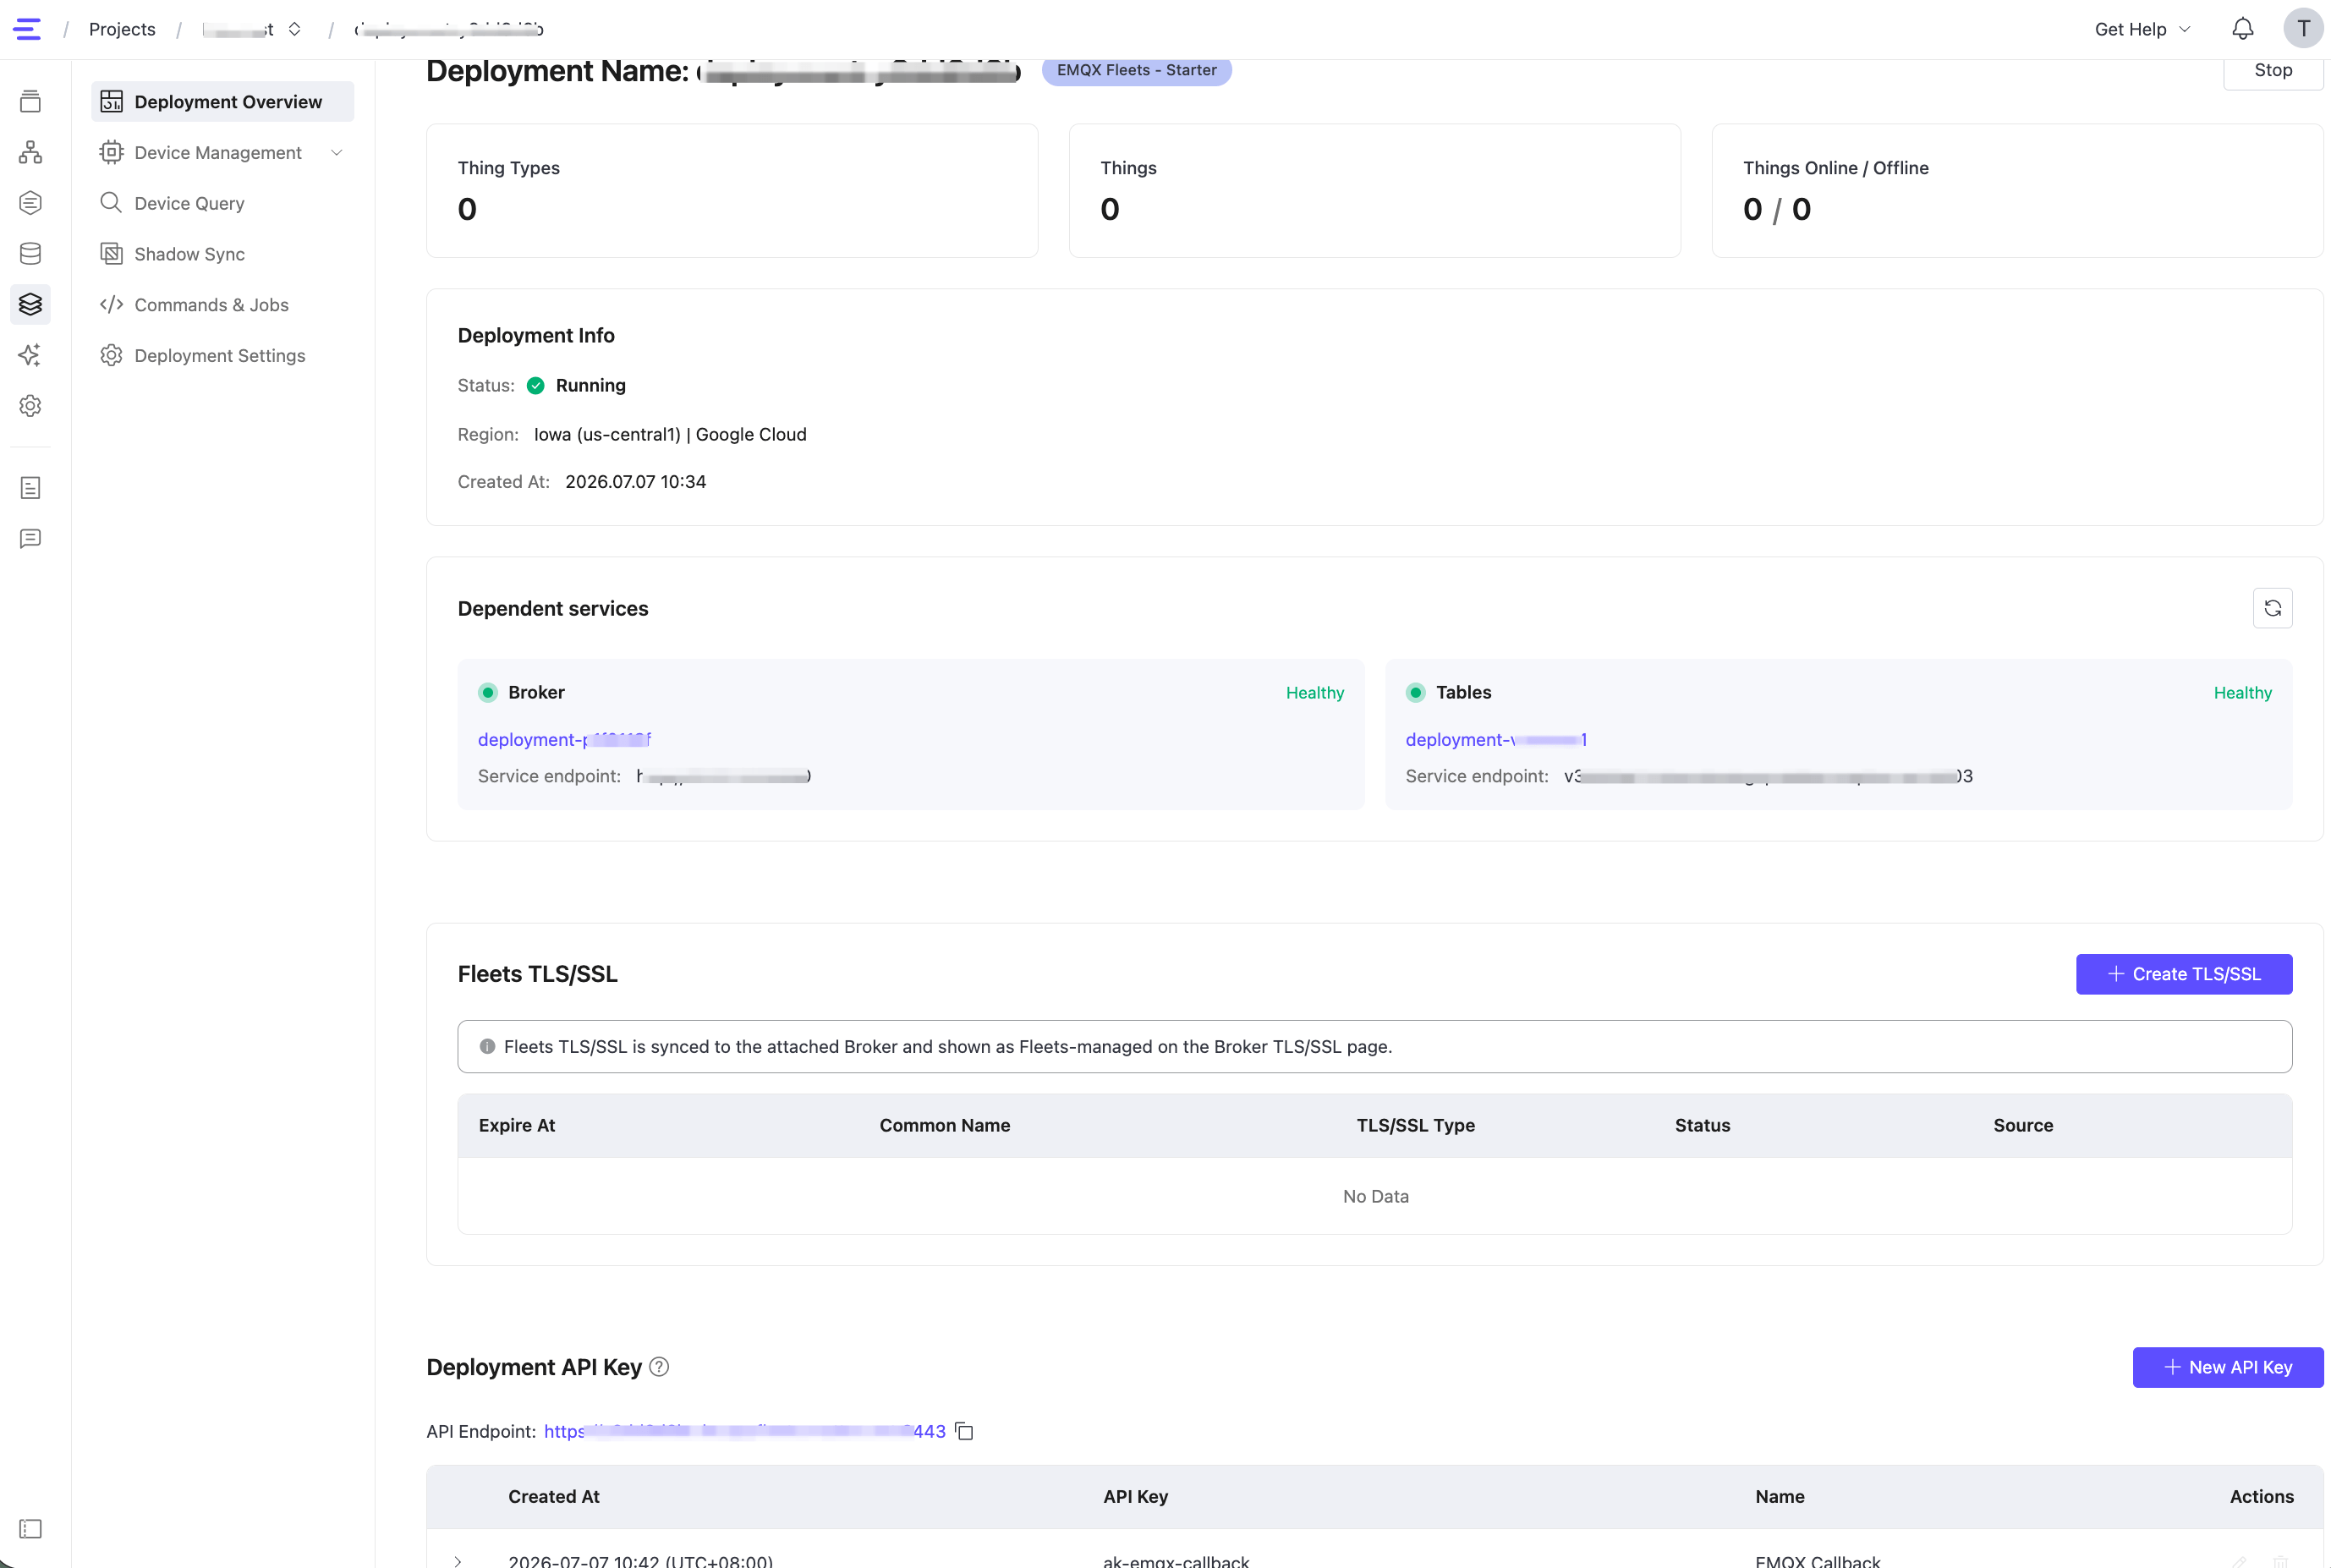The height and width of the screenshot is (1568, 2331).
Task: Click the Commands & Jobs code icon
Action: (x=111, y=305)
